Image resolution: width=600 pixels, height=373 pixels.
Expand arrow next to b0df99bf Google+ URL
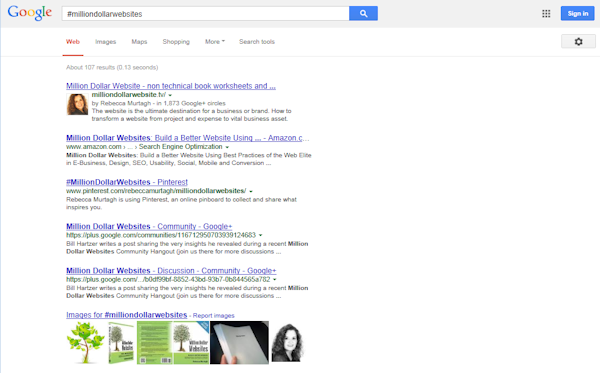(x=275, y=279)
